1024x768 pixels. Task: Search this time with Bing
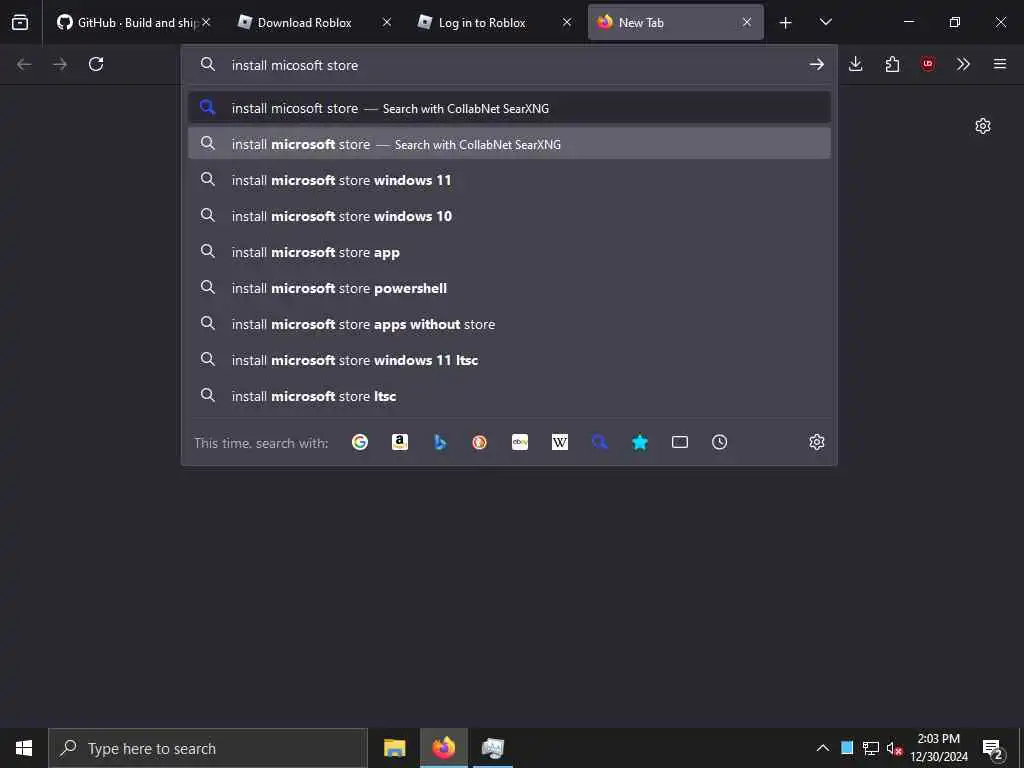point(440,442)
